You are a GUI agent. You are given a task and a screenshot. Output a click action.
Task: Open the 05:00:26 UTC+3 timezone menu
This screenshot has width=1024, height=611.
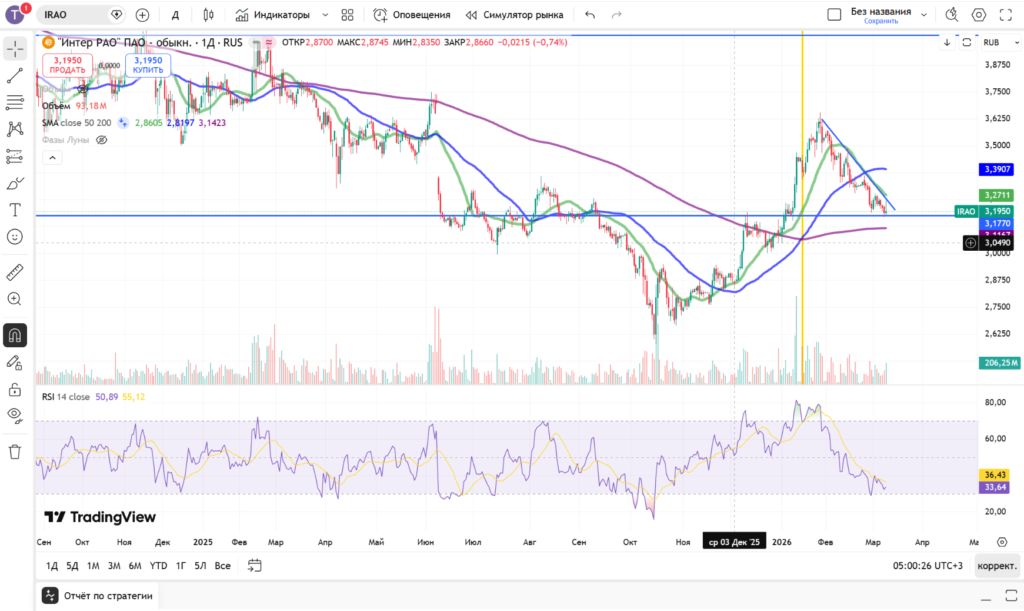tap(927, 566)
